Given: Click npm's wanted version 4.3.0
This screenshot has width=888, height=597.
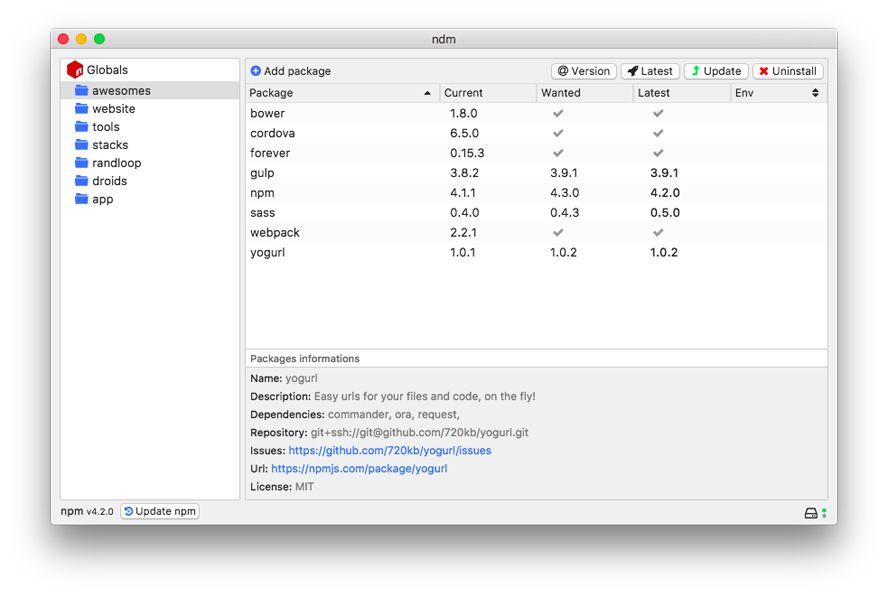Looking at the screenshot, I should coord(564,193).
